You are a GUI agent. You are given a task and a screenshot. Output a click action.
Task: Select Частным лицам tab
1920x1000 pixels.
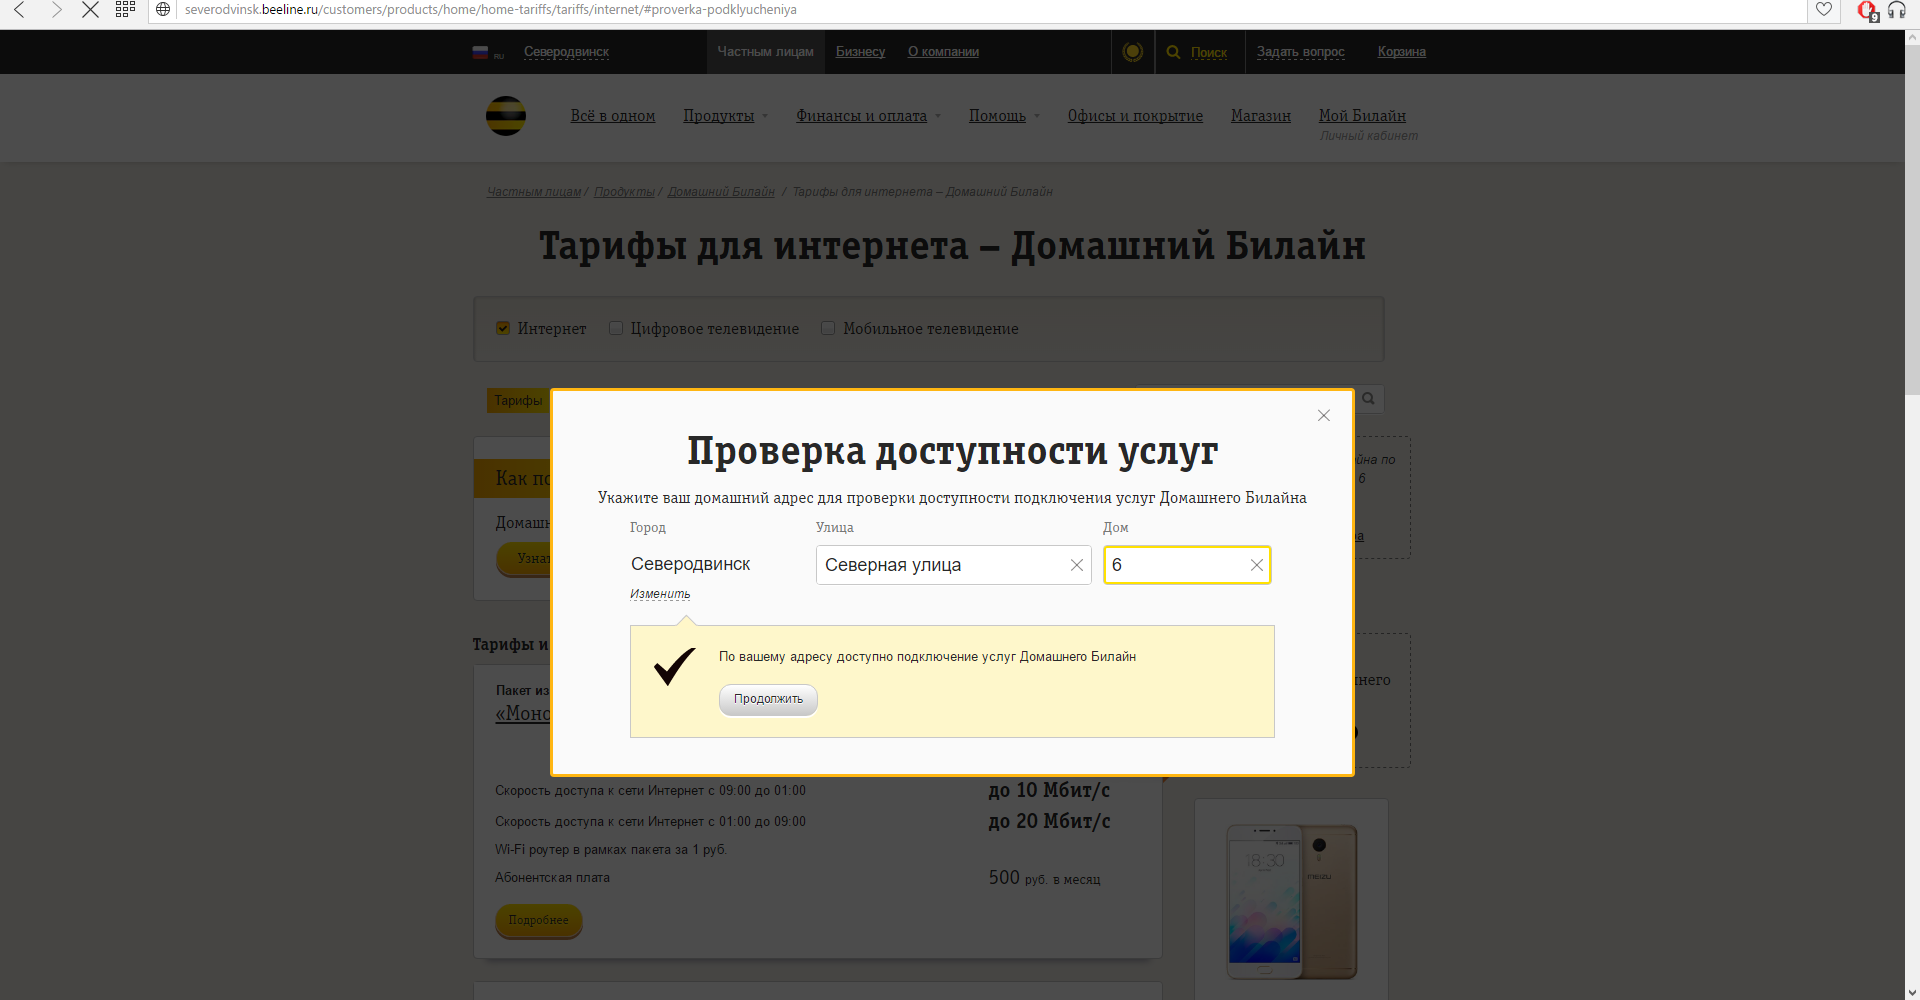(x=765, y=52)
